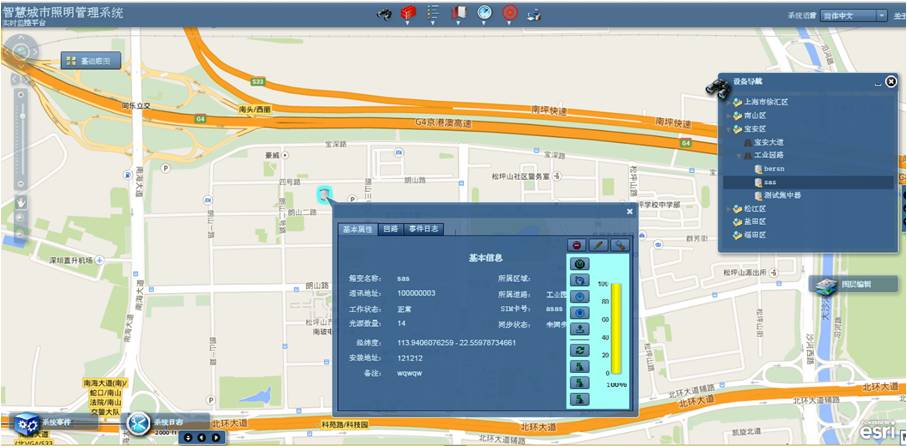Screen dimensions: 907x447
Task: Click the 基础底图 basemap button
Action: [92, 61]
